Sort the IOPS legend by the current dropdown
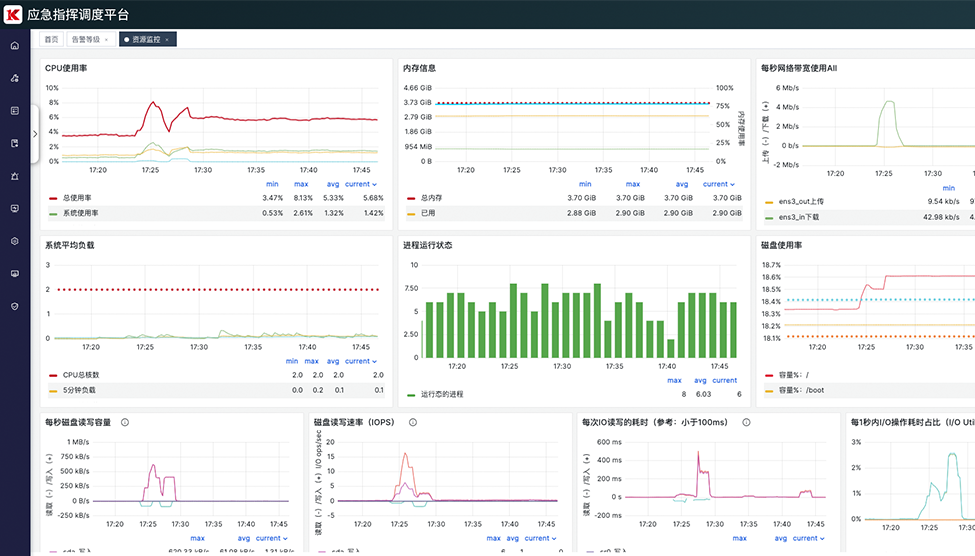The image size is (975, 556). coord(540,539)
